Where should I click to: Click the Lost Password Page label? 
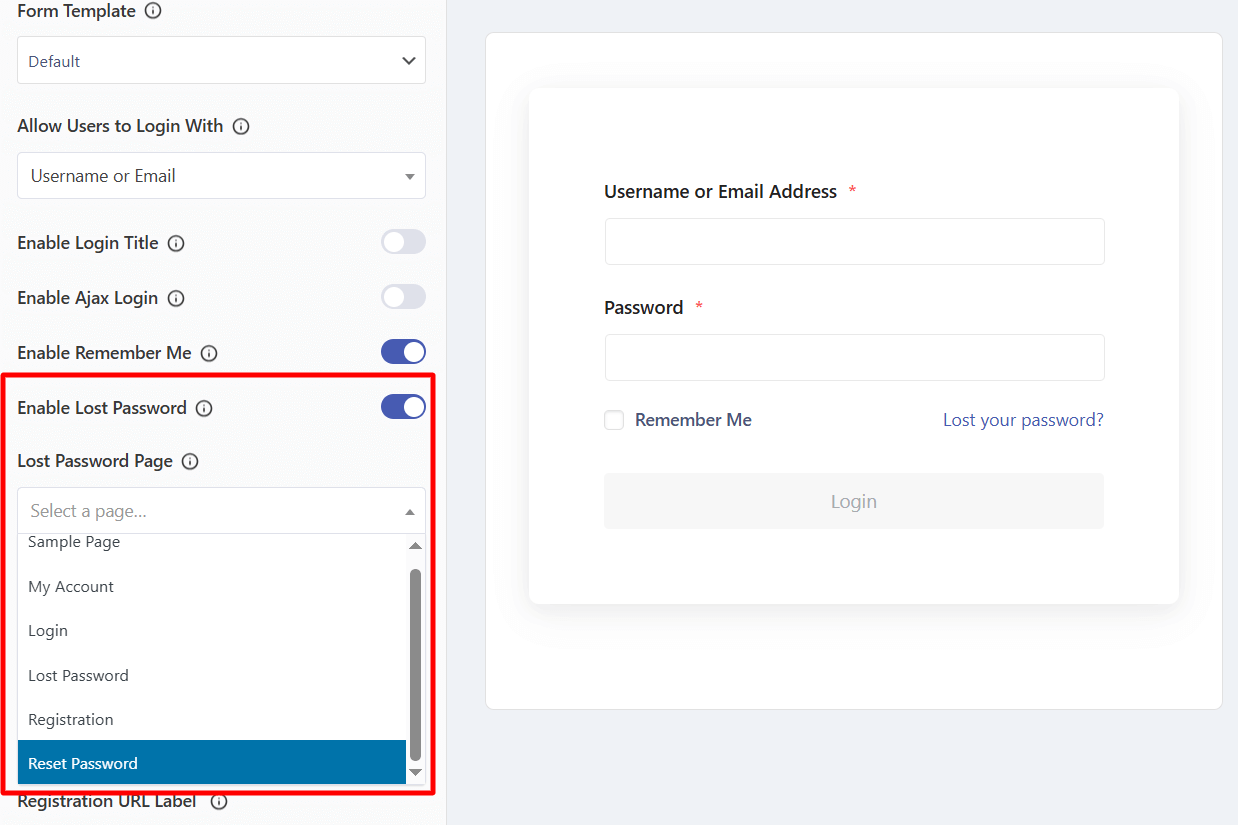[95, 461]
